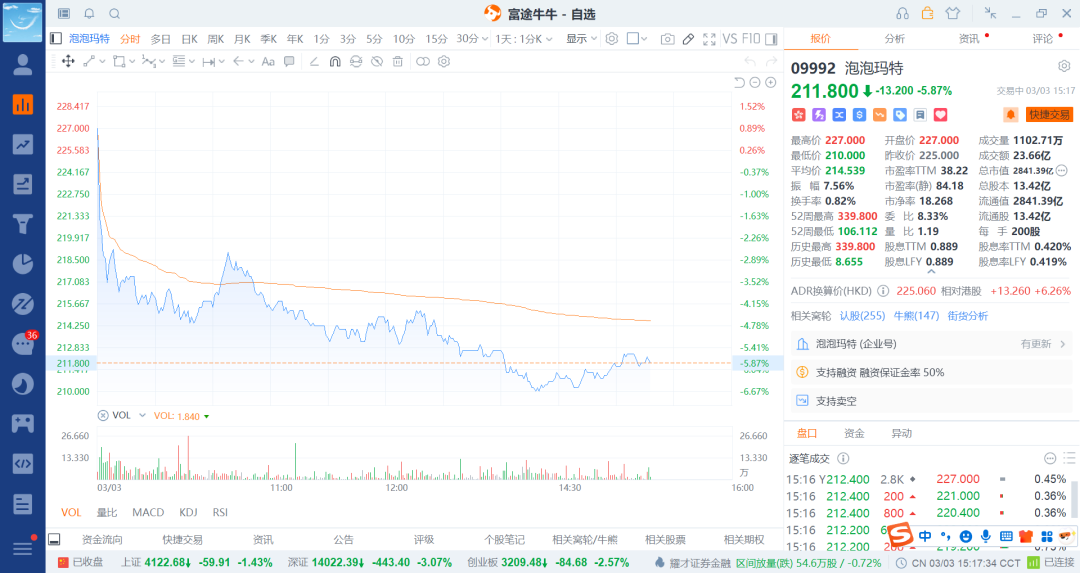Open customer service headset icon
Image resolution: width=1080 pixels, height=573 pixels.
(x=902, y=14)
